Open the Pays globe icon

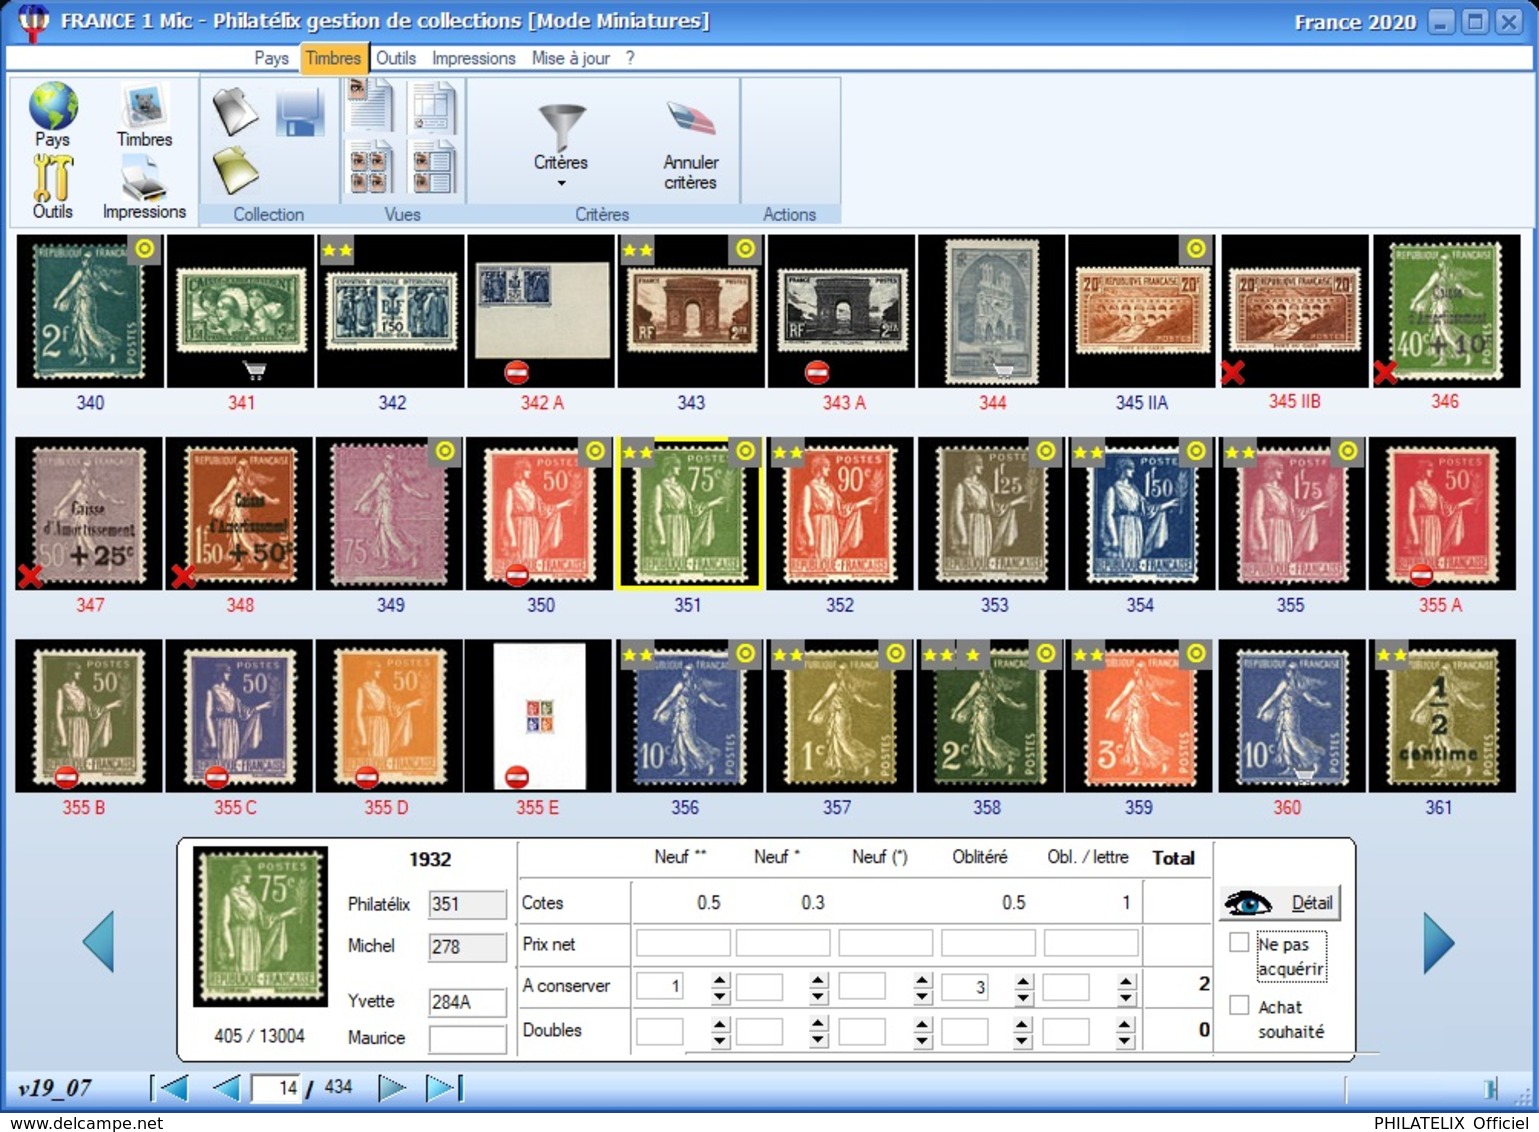[x=53, y=106]
